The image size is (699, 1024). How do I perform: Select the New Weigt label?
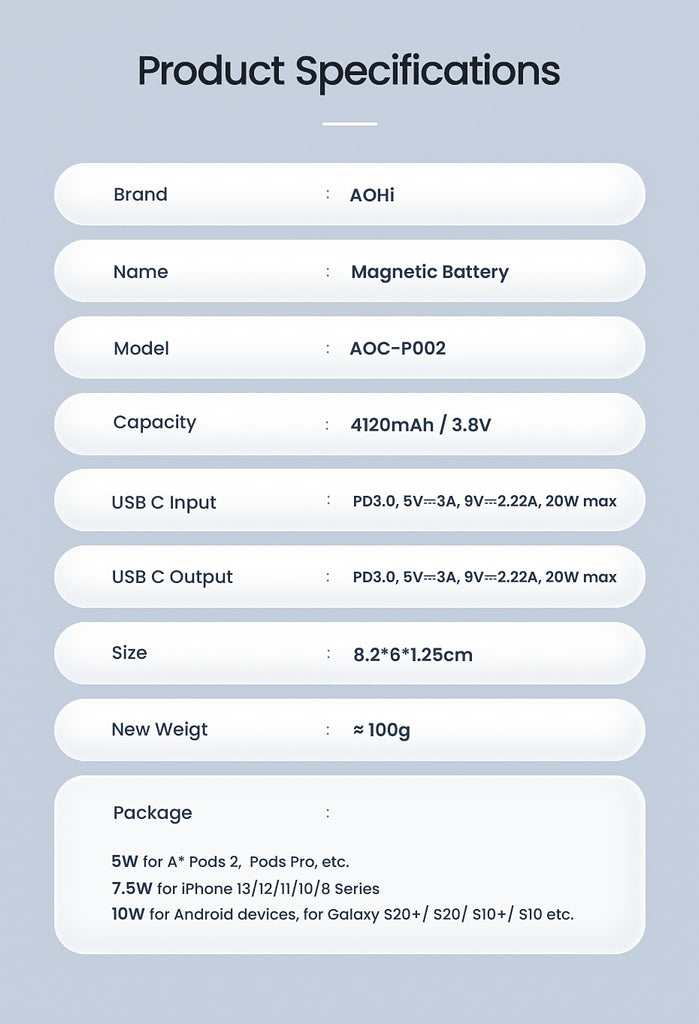[x=159, y=730]
